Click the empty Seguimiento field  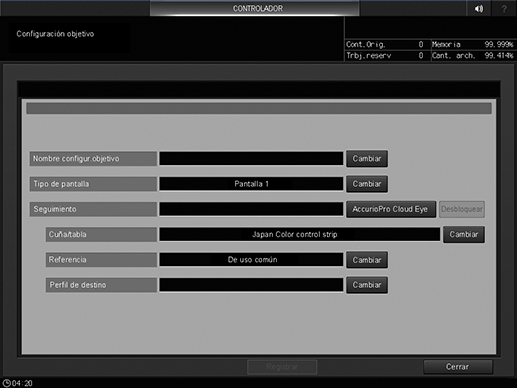pos(251,209)
